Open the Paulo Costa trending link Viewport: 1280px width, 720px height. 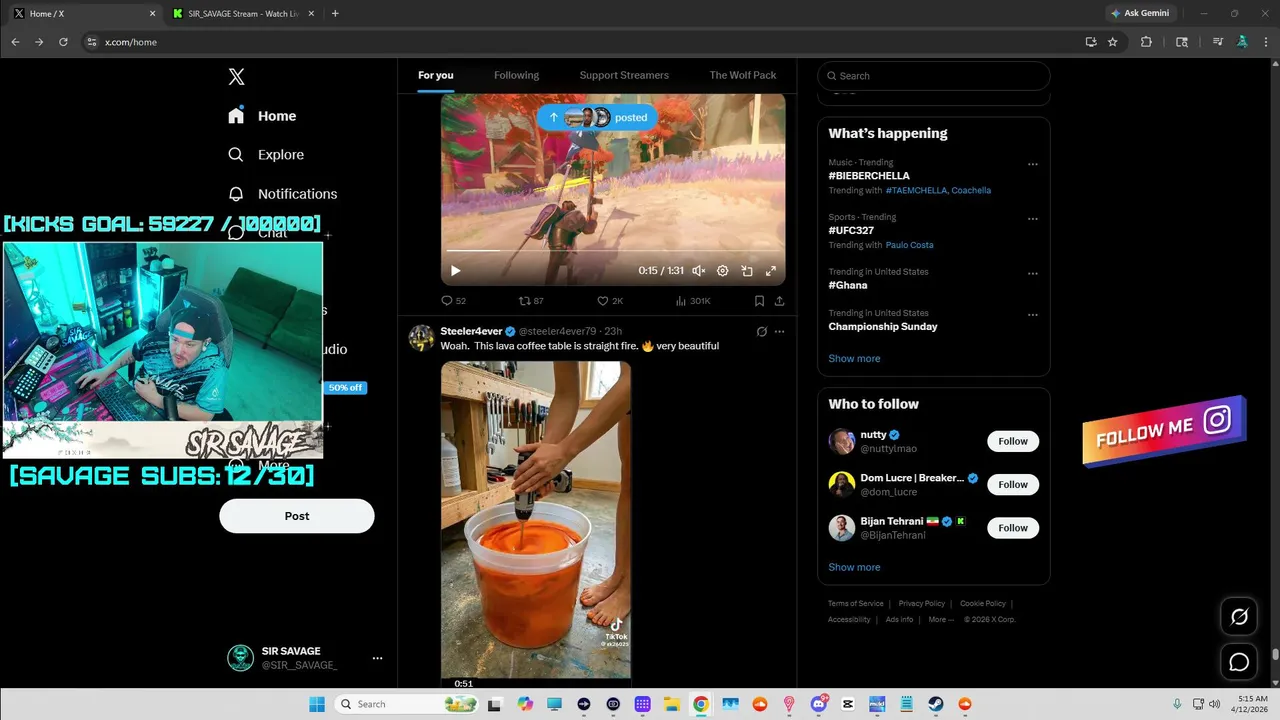(x=909, y=245)
